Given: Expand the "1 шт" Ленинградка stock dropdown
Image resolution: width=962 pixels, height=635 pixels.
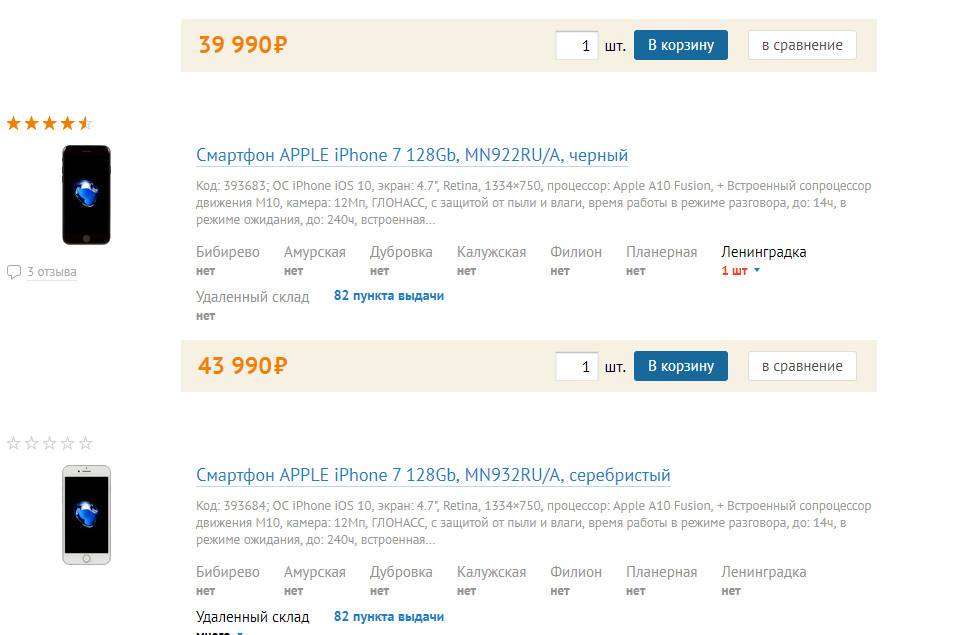Looking at the screenshot, I should (x=756, y=271).
